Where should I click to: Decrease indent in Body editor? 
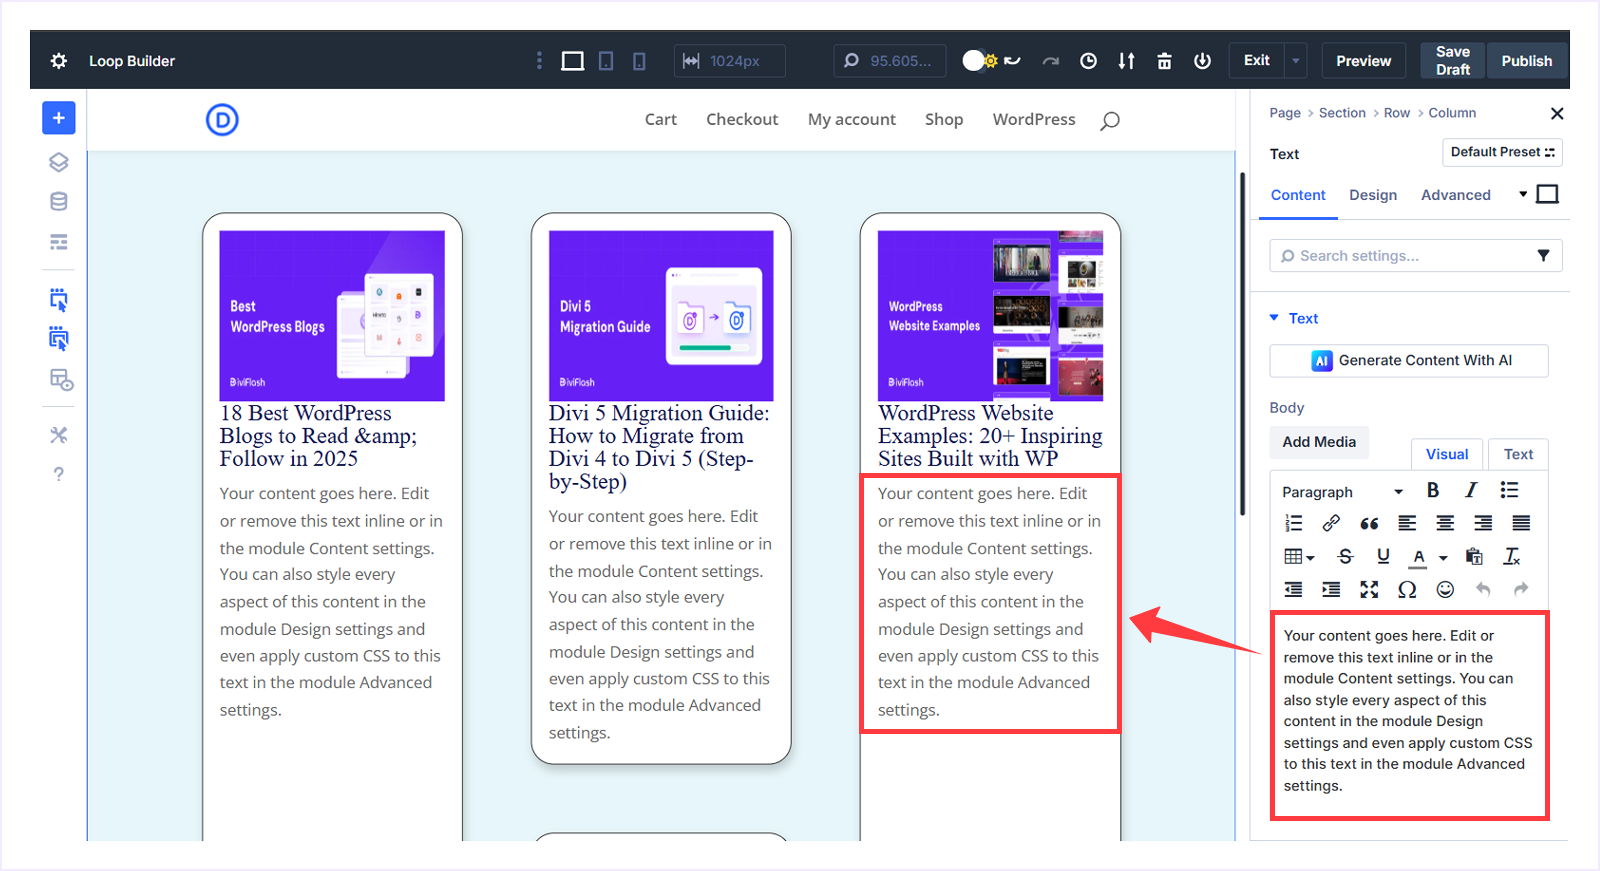click(1294, 589)
